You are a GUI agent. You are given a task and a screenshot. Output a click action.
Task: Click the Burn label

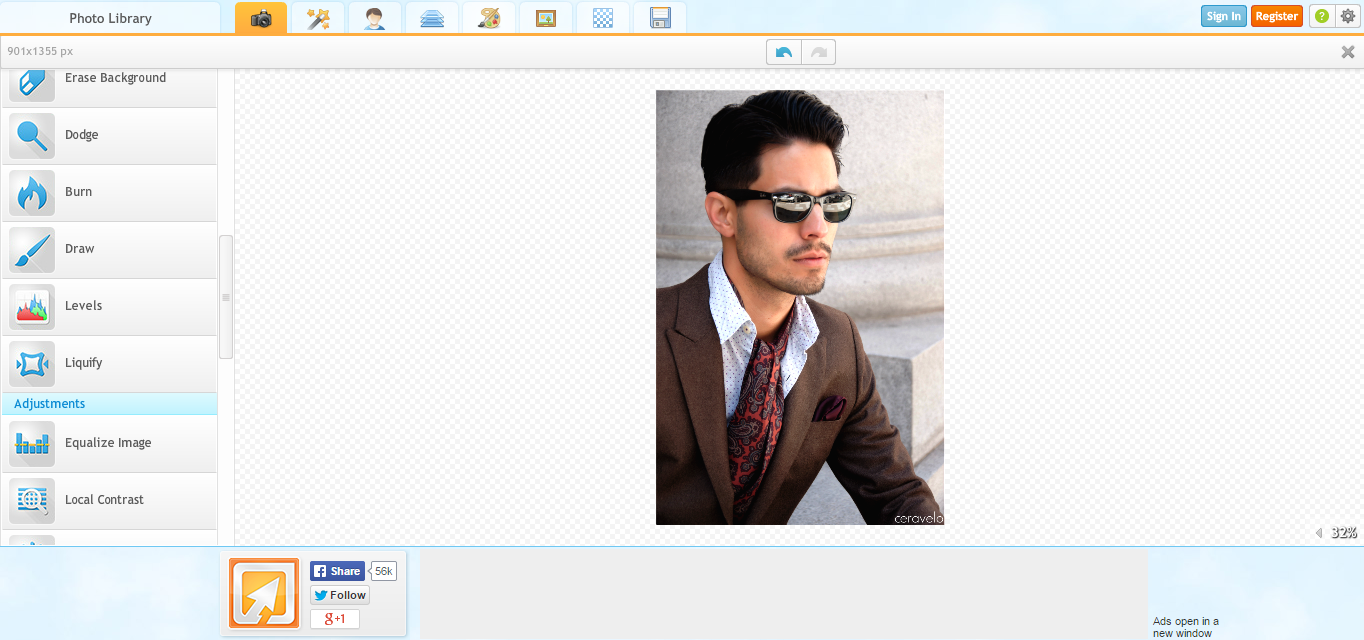pyautogui.click(x=79, y=192)
